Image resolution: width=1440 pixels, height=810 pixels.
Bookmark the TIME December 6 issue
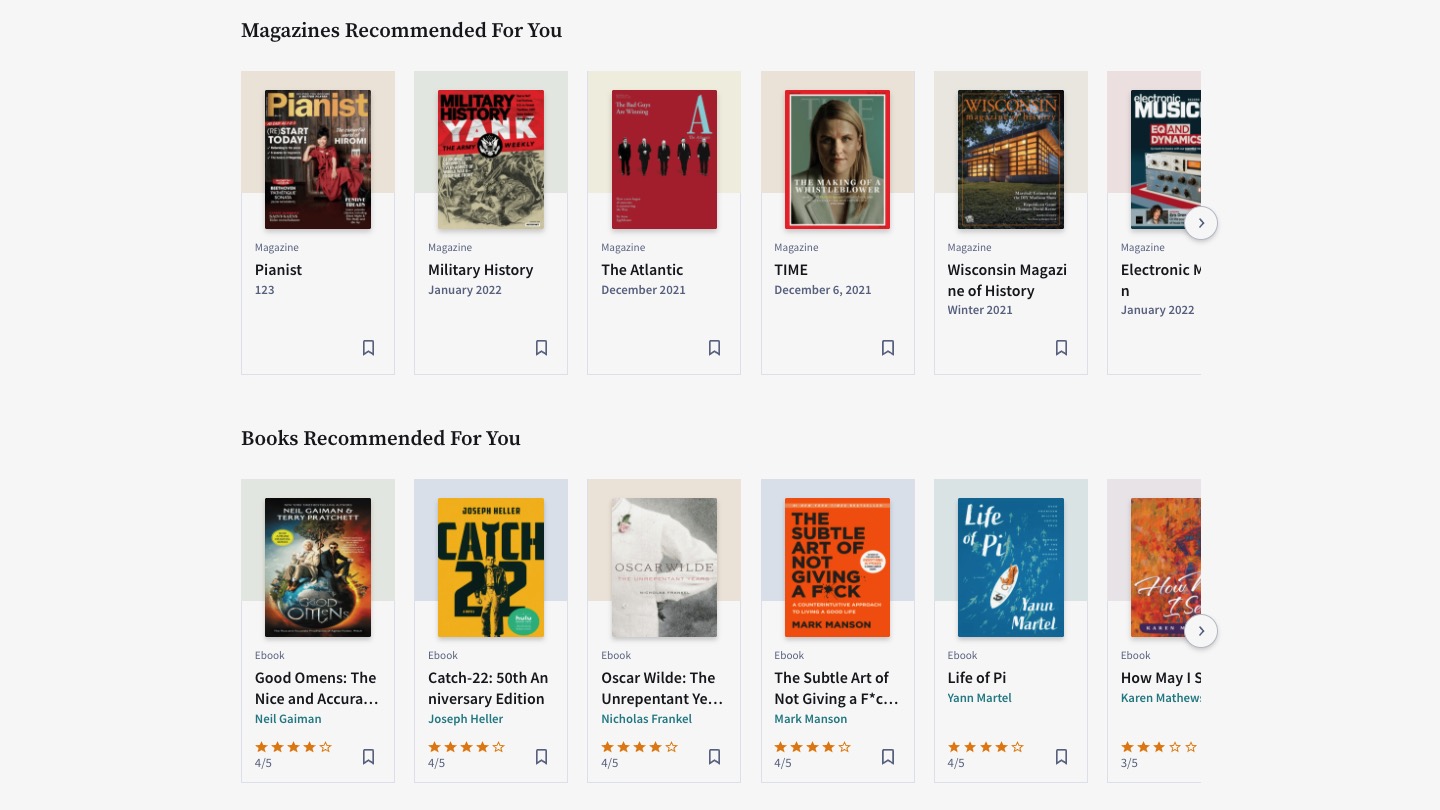click(888, 348)
